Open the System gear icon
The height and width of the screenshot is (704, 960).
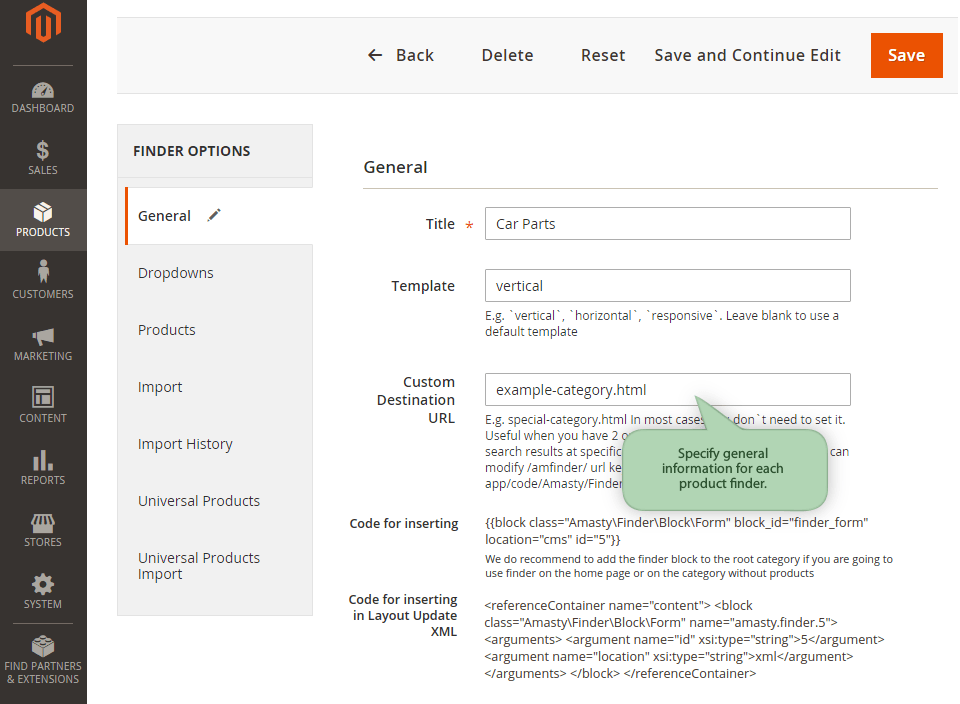pyautogui.click(x=43, y=585)
